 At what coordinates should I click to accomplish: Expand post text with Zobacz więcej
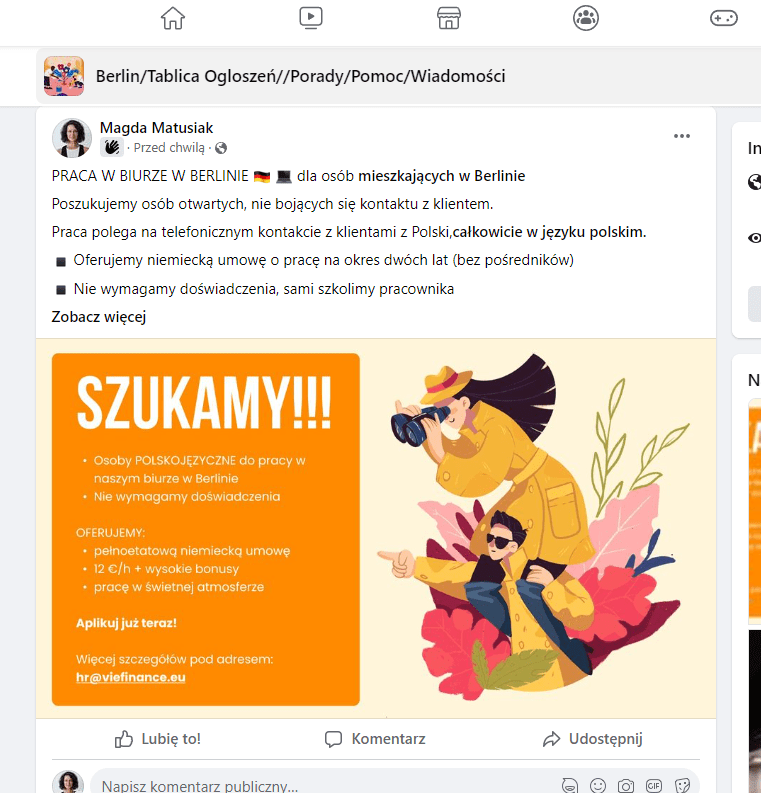click(99, 317)
